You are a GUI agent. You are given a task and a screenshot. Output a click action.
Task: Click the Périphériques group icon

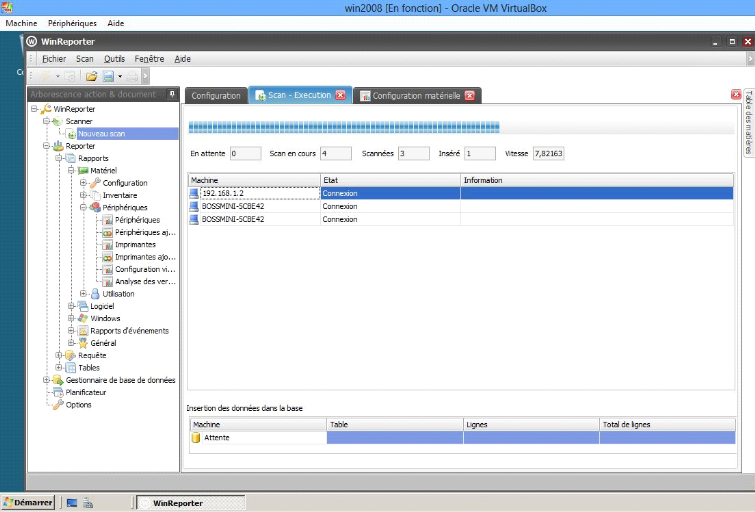coord(95,208)
